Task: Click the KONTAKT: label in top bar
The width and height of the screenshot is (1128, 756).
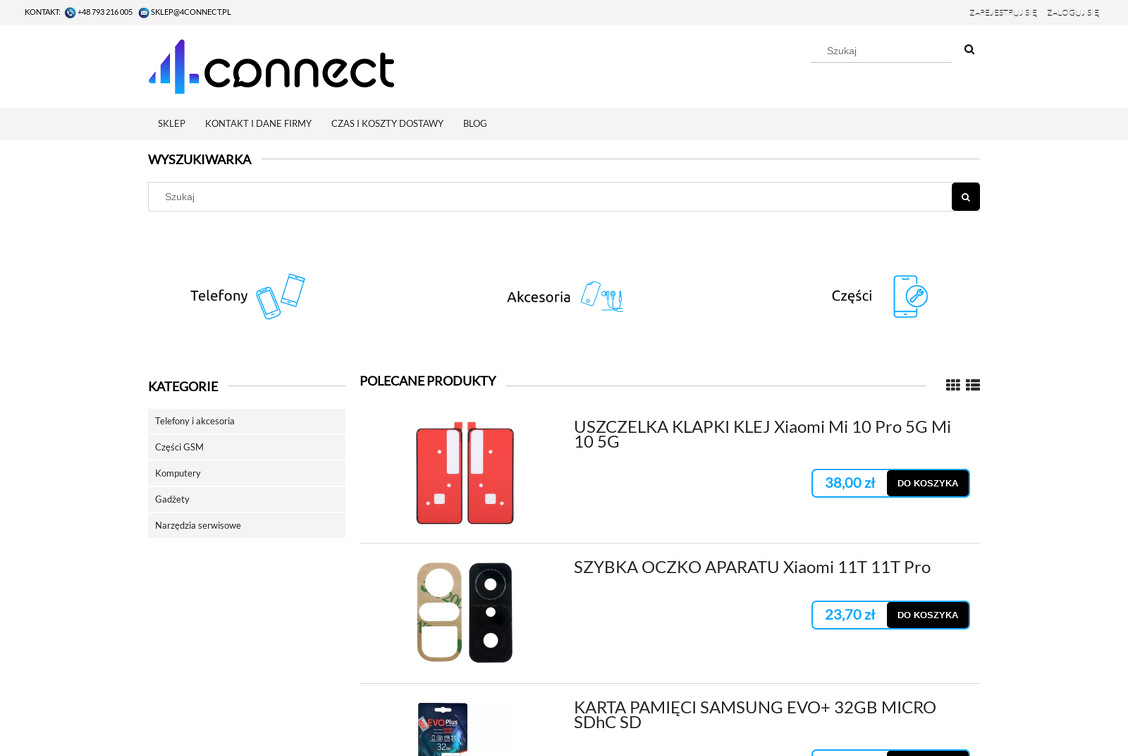Action: 42,12
